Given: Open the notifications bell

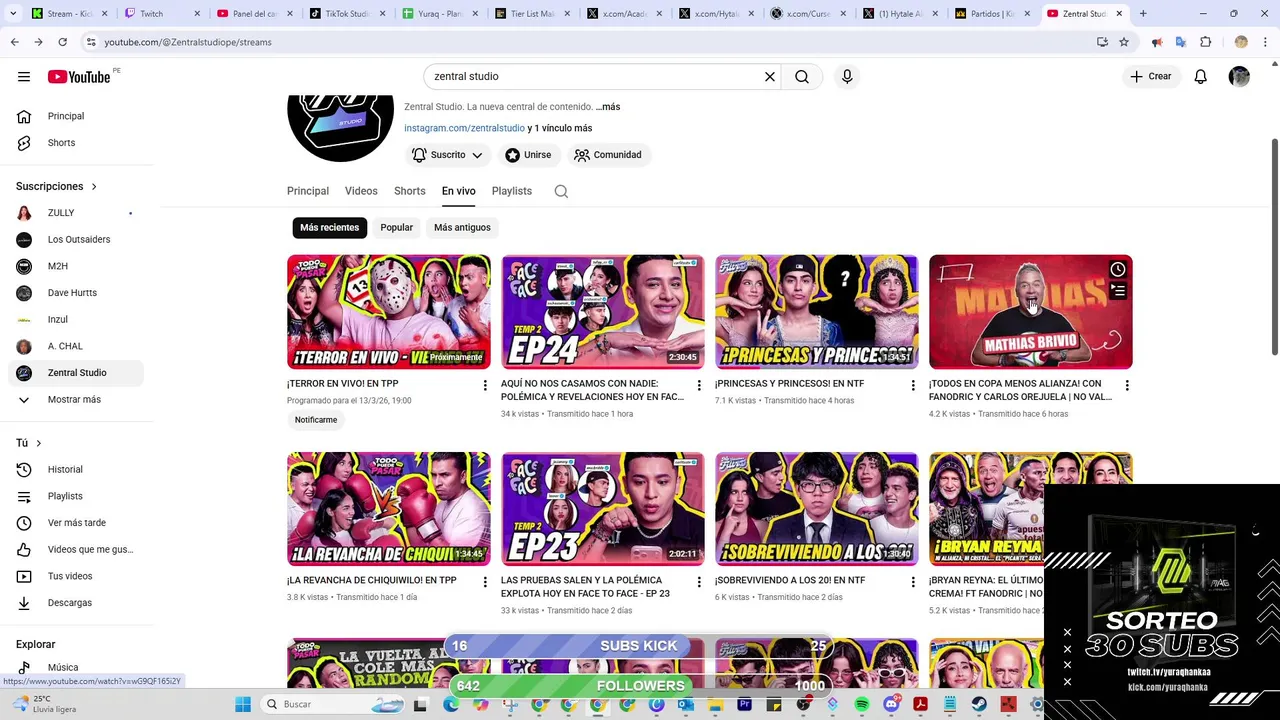Looking at the screenshot, I should pyautogui.click(x=1201, y=77).
